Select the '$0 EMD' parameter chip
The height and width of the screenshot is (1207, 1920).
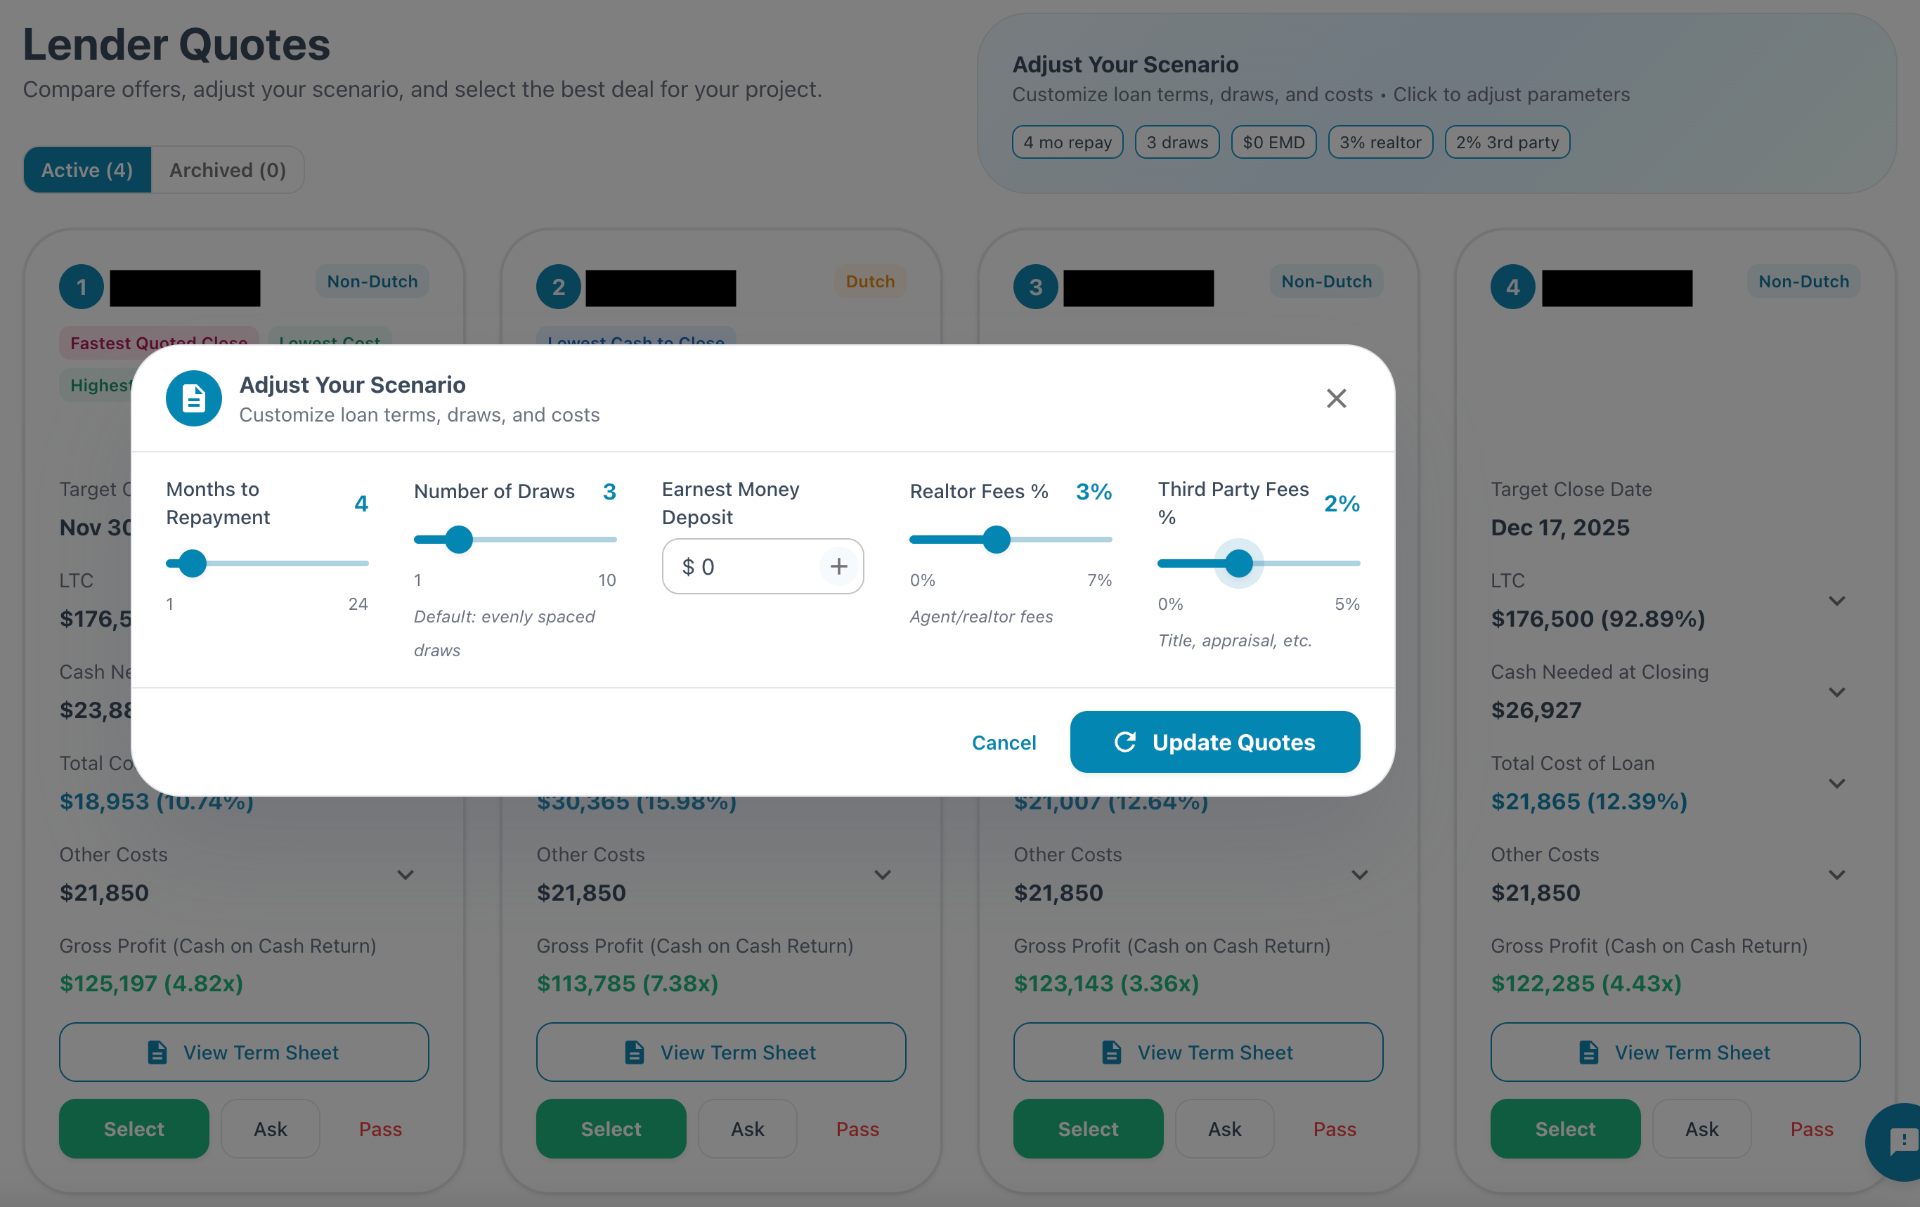click(1273, 142)
